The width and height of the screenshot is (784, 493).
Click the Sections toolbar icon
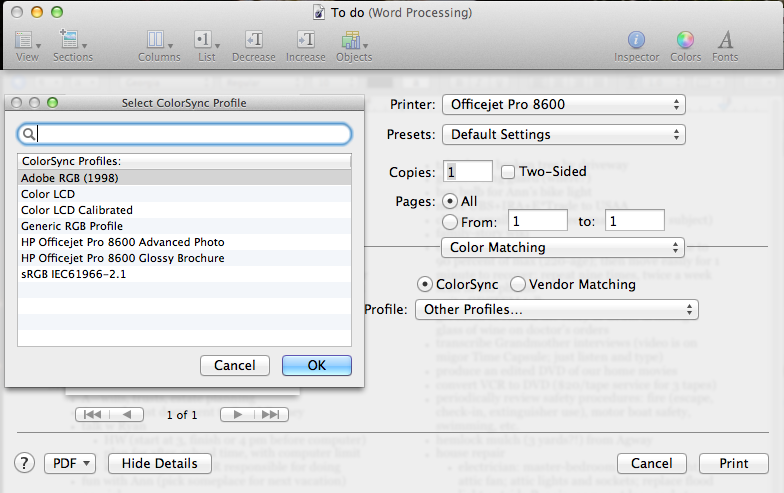pos(72,41)
